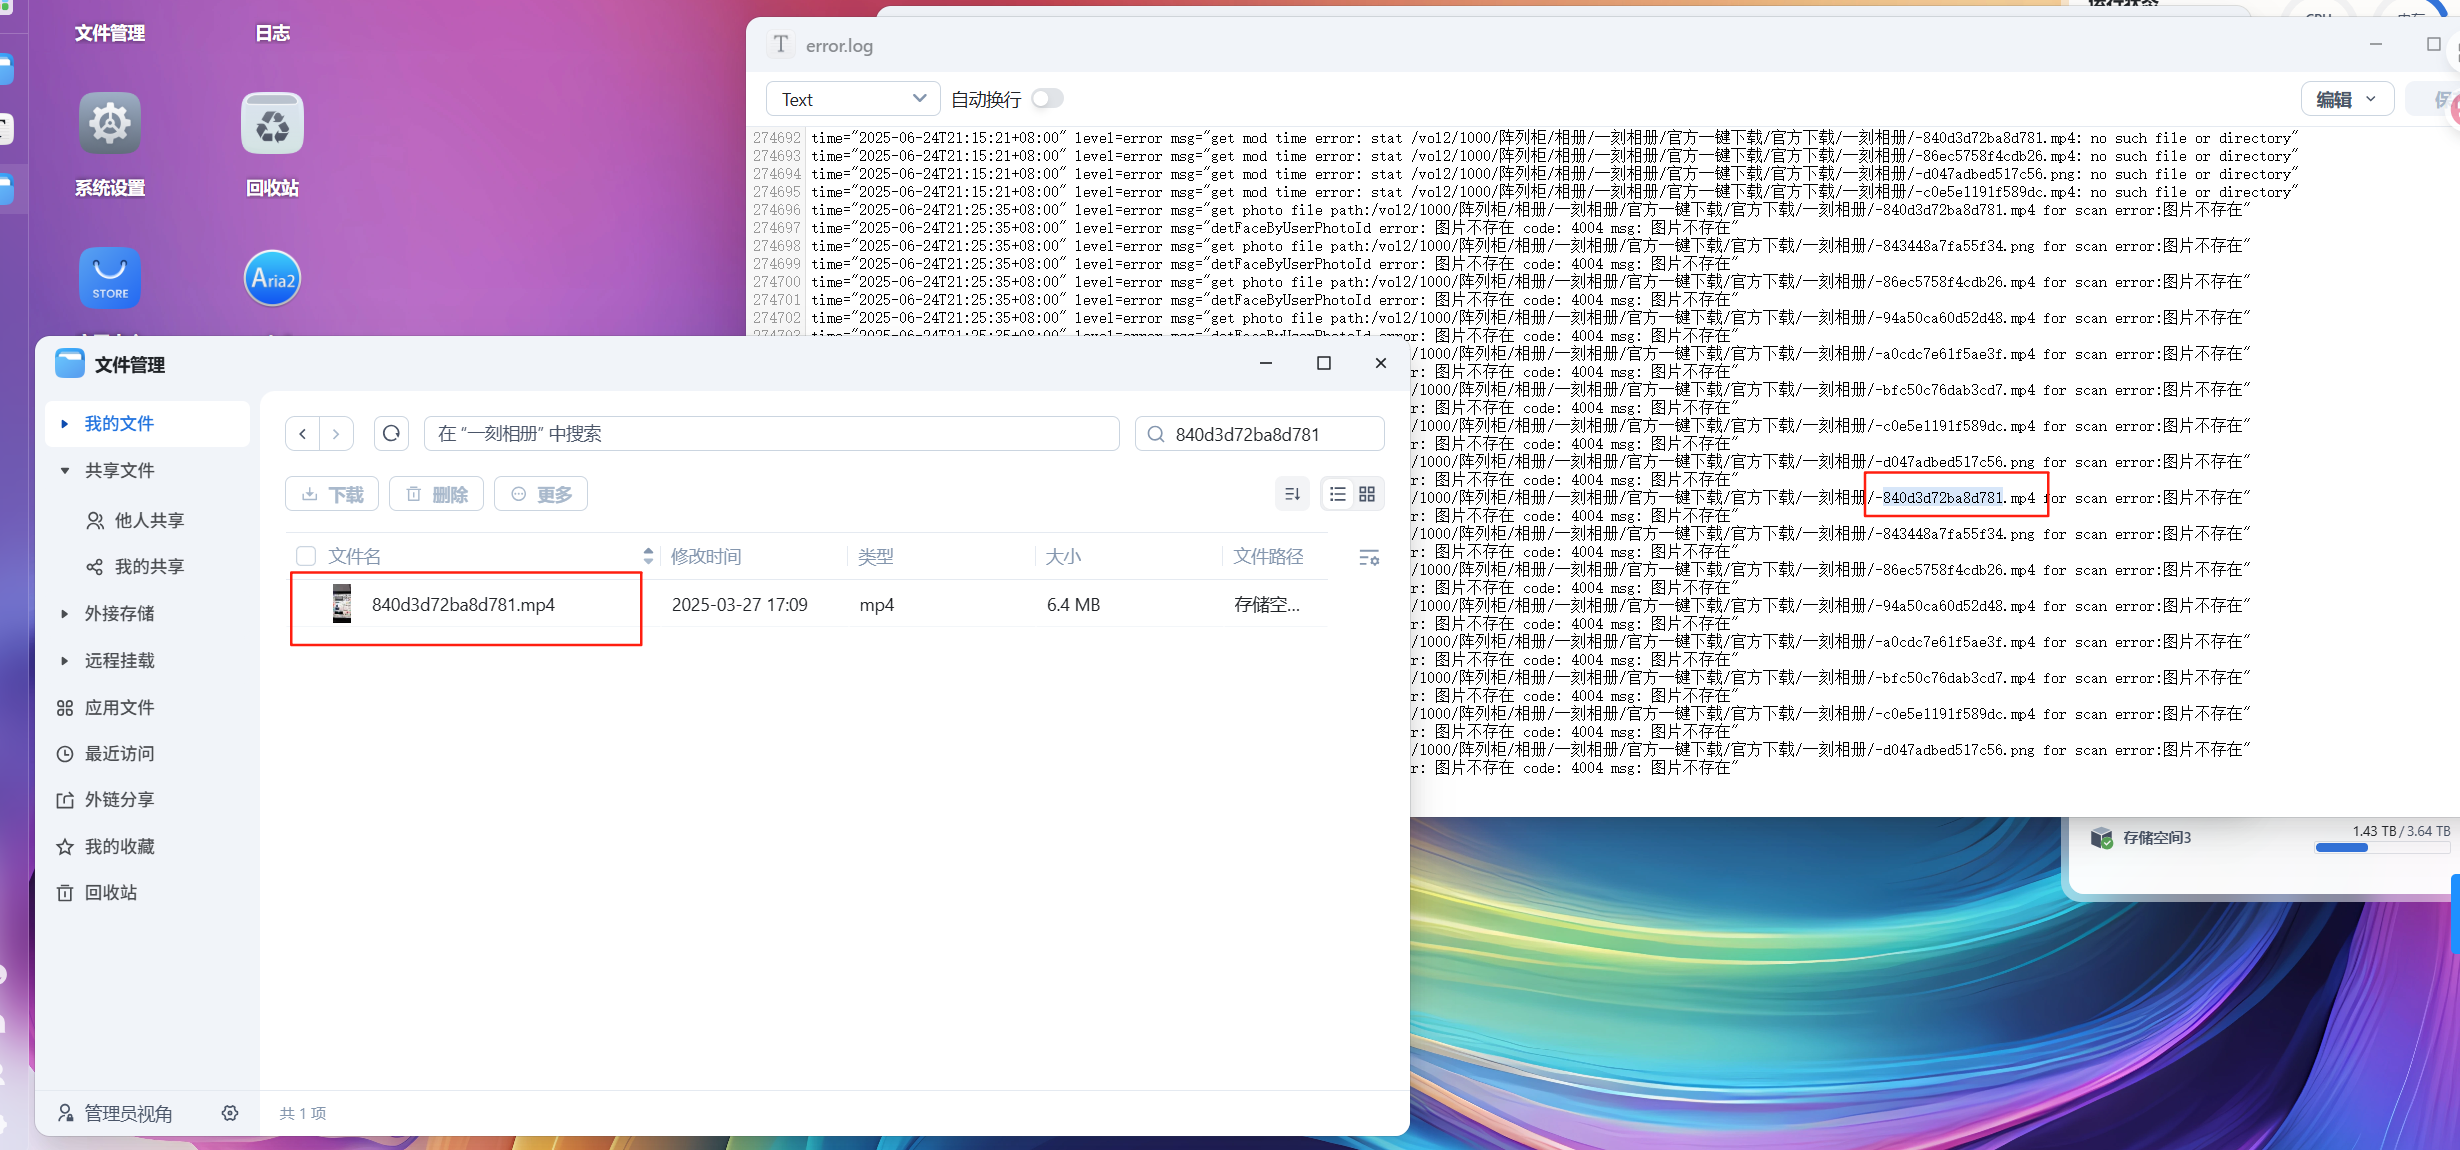Go back in file manager navigation
The image size is (2460, 1150).
point(302,434)
